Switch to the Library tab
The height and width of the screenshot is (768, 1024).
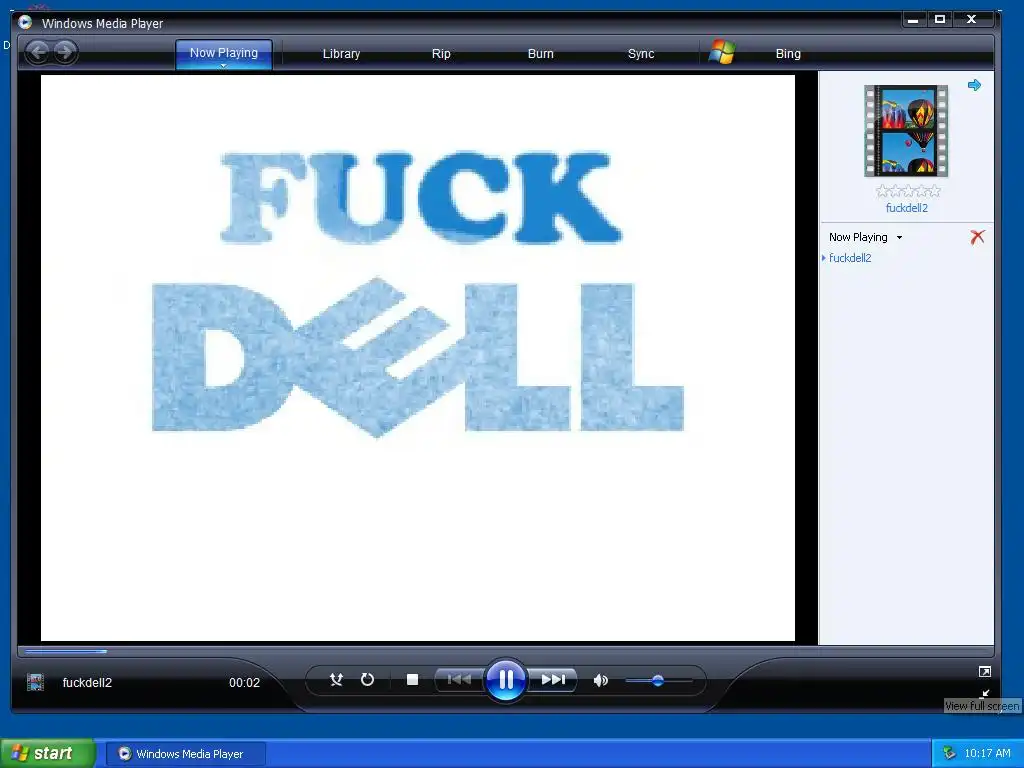(x=341, y=54)
